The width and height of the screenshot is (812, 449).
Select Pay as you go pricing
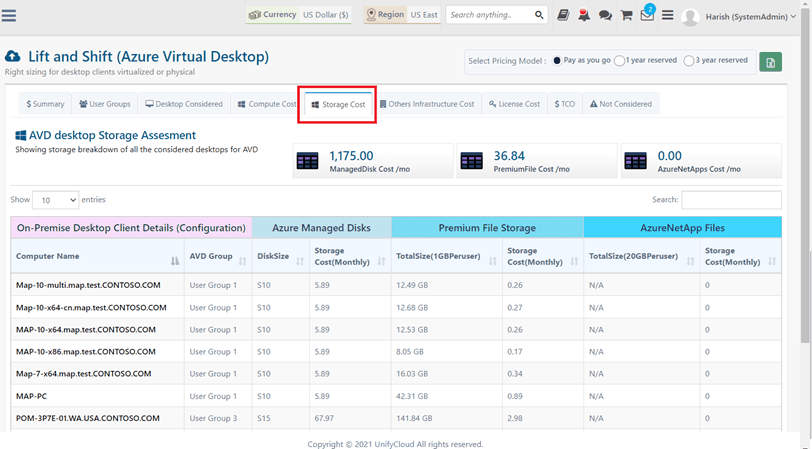pos(557,61)
